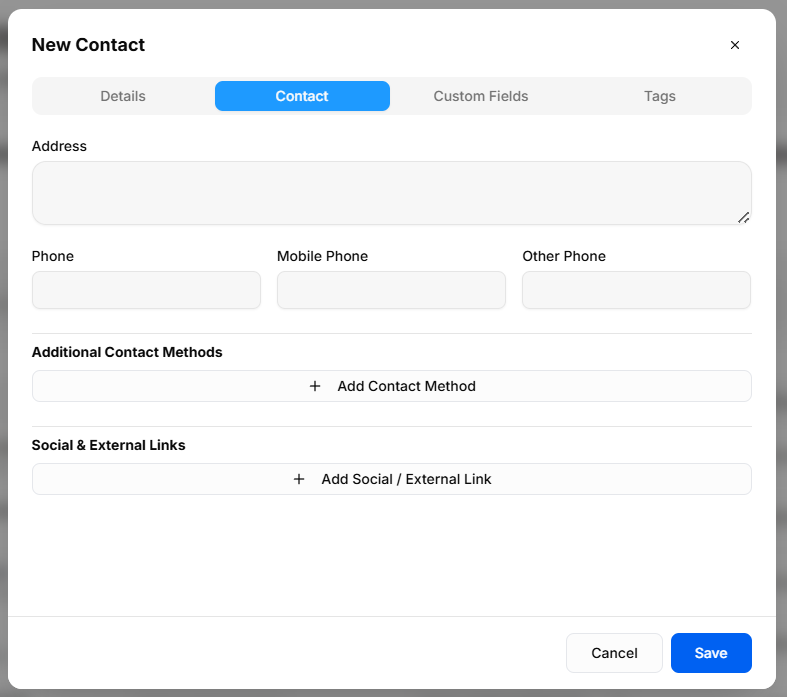The image size is (787, 697).
Task: Add Contact Method button text
Action: [407, 386]
